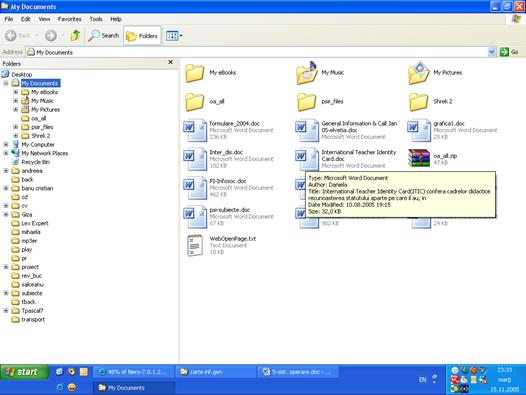Open the Address bar dropdown arrow
This screenshot has width=526, height=395.
tap(491, 52)
